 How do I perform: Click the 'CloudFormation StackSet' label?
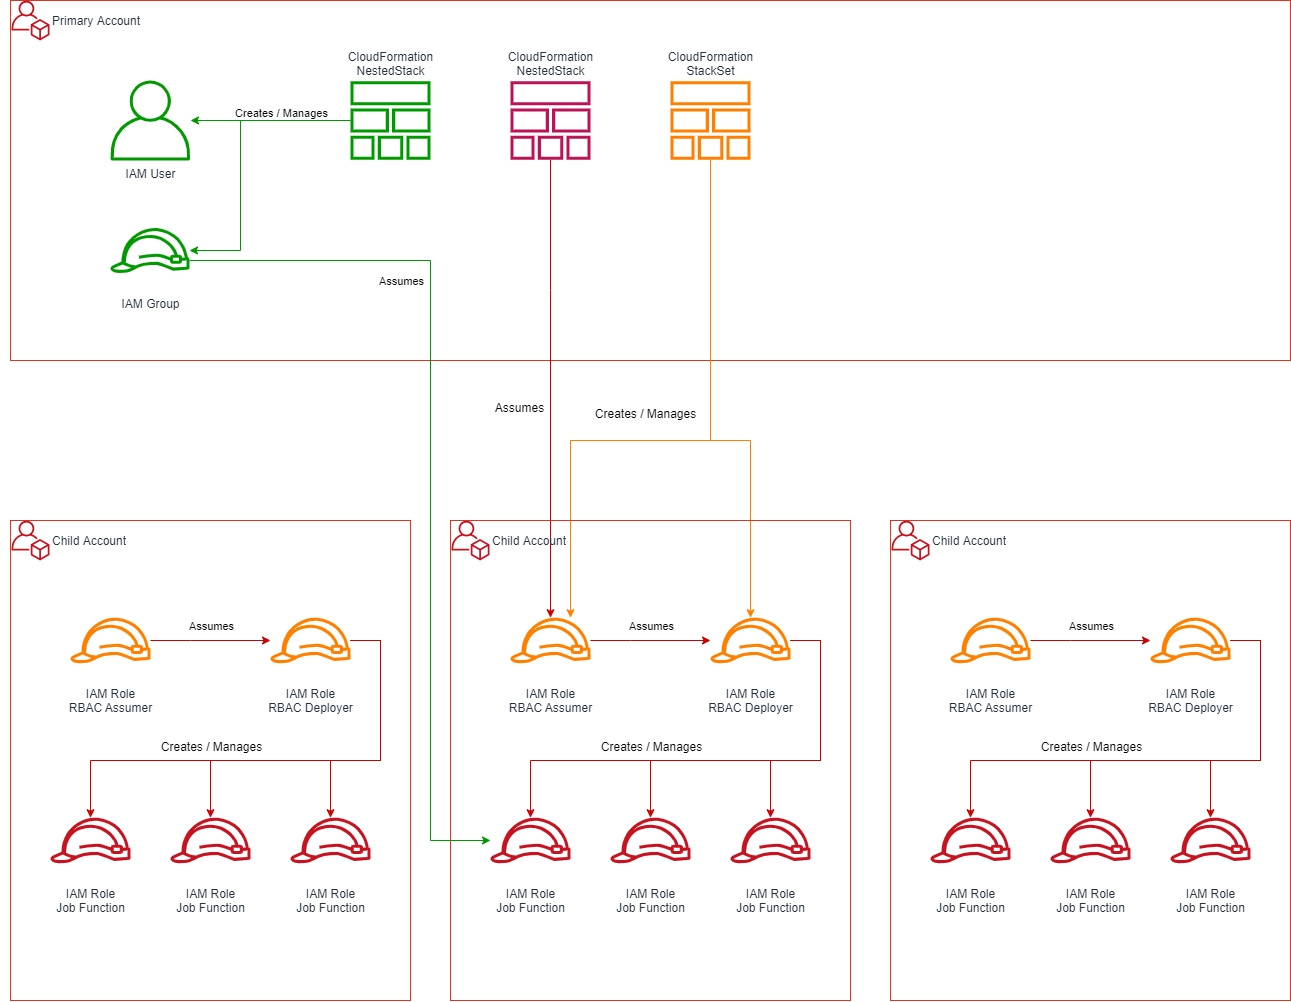tap(710, 64)
